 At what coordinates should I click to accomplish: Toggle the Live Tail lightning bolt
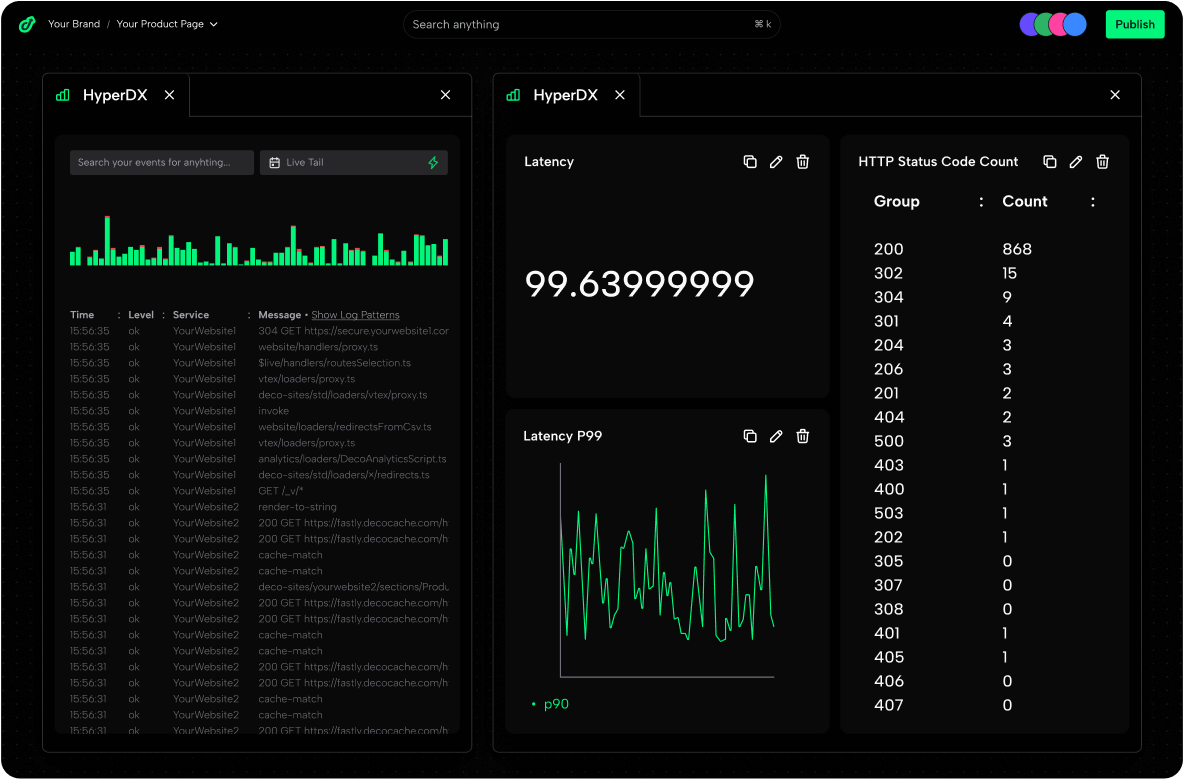[433, 162]
